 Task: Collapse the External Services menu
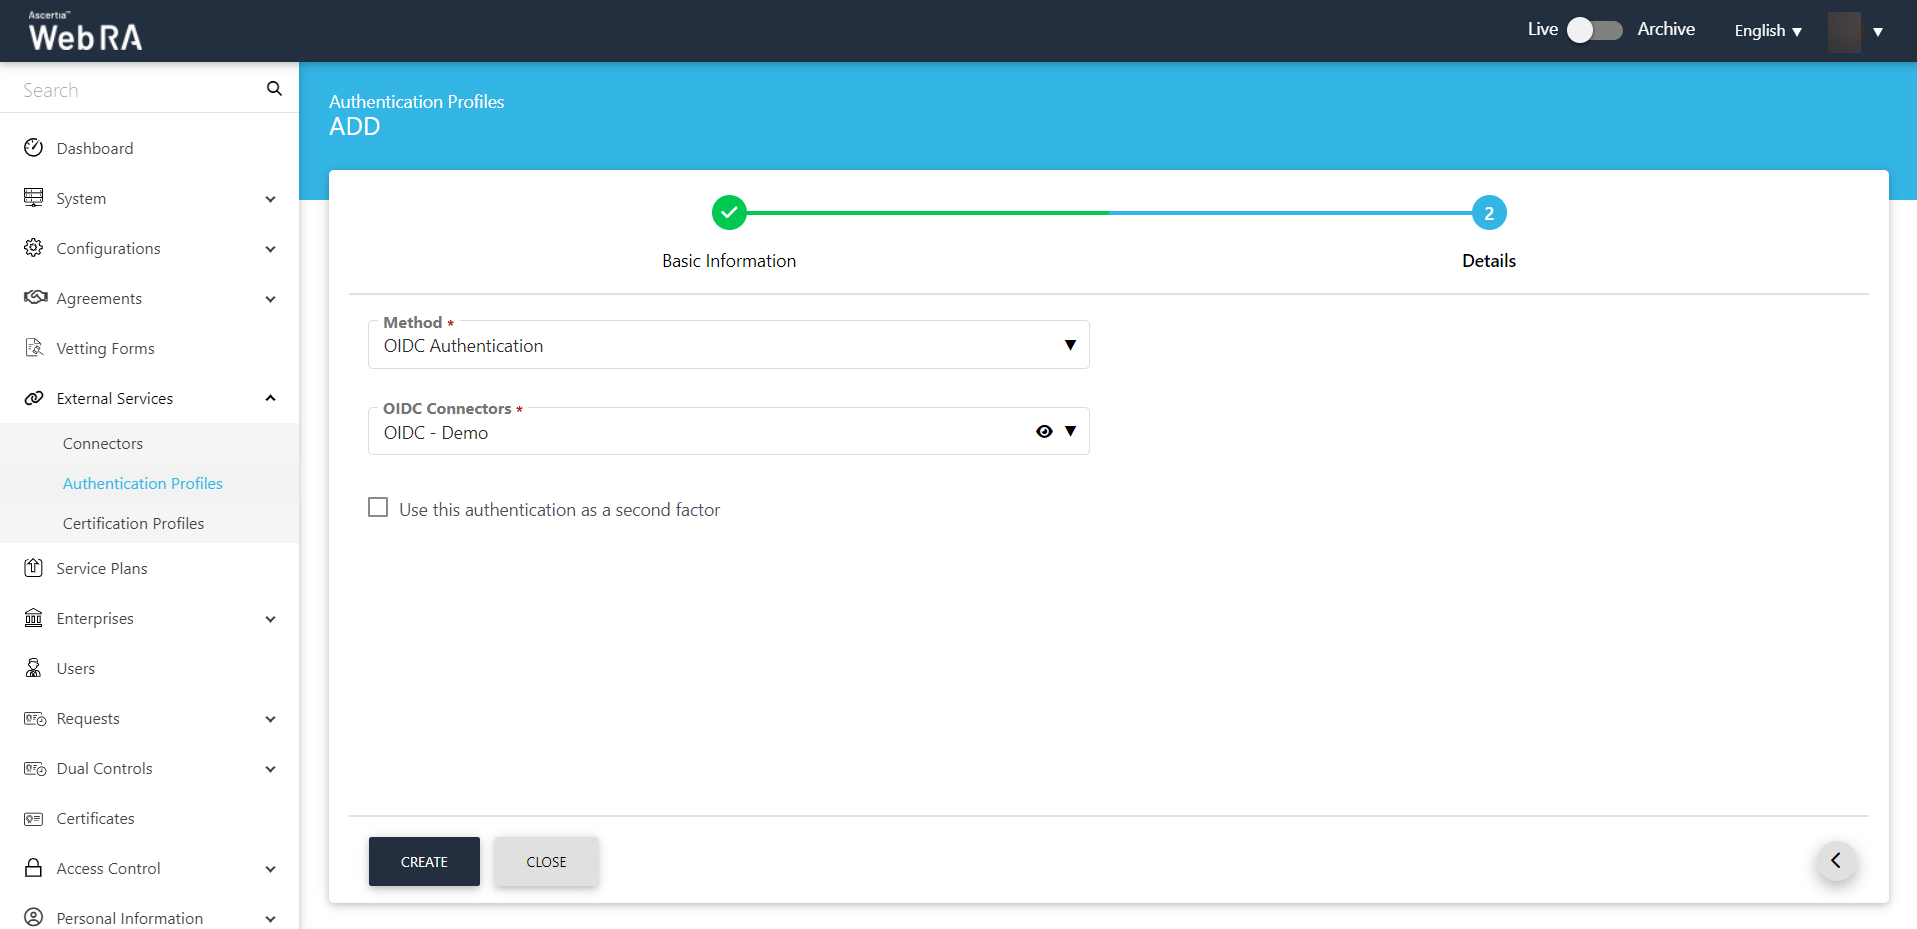(270, 398)
